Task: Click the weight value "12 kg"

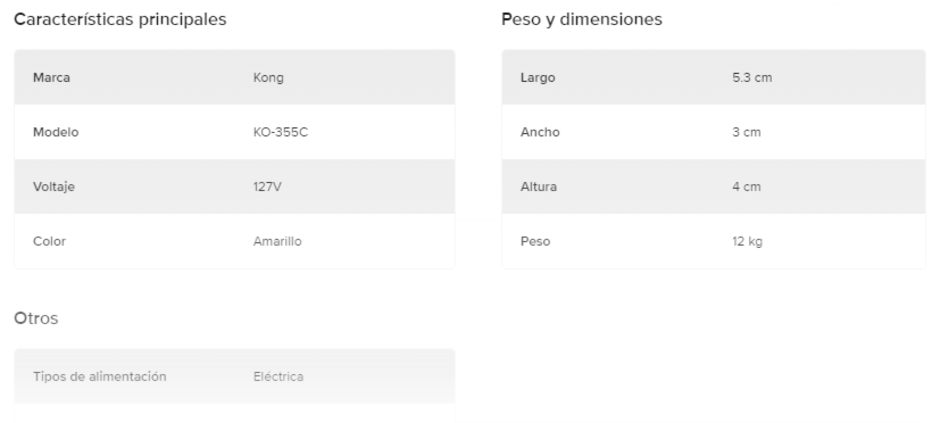Action: tap(747, 240)
